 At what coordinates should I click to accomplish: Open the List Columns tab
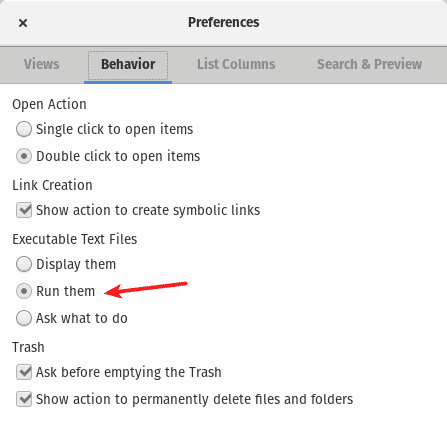[x=236, y=64]
